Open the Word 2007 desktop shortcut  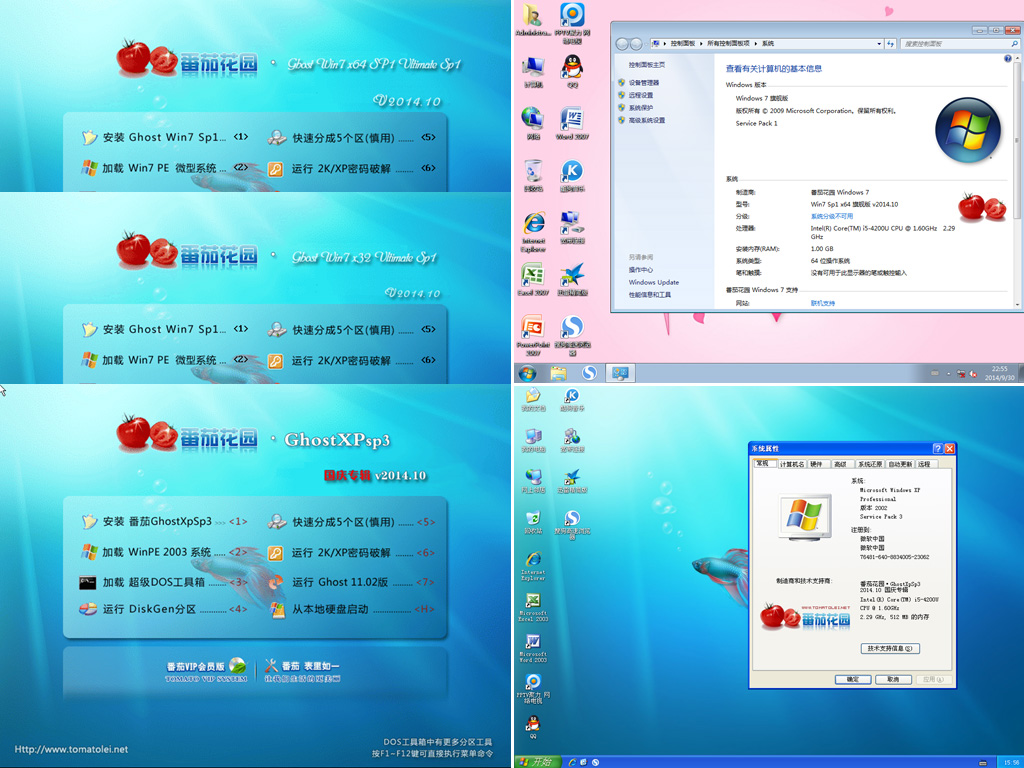[572, 123]
